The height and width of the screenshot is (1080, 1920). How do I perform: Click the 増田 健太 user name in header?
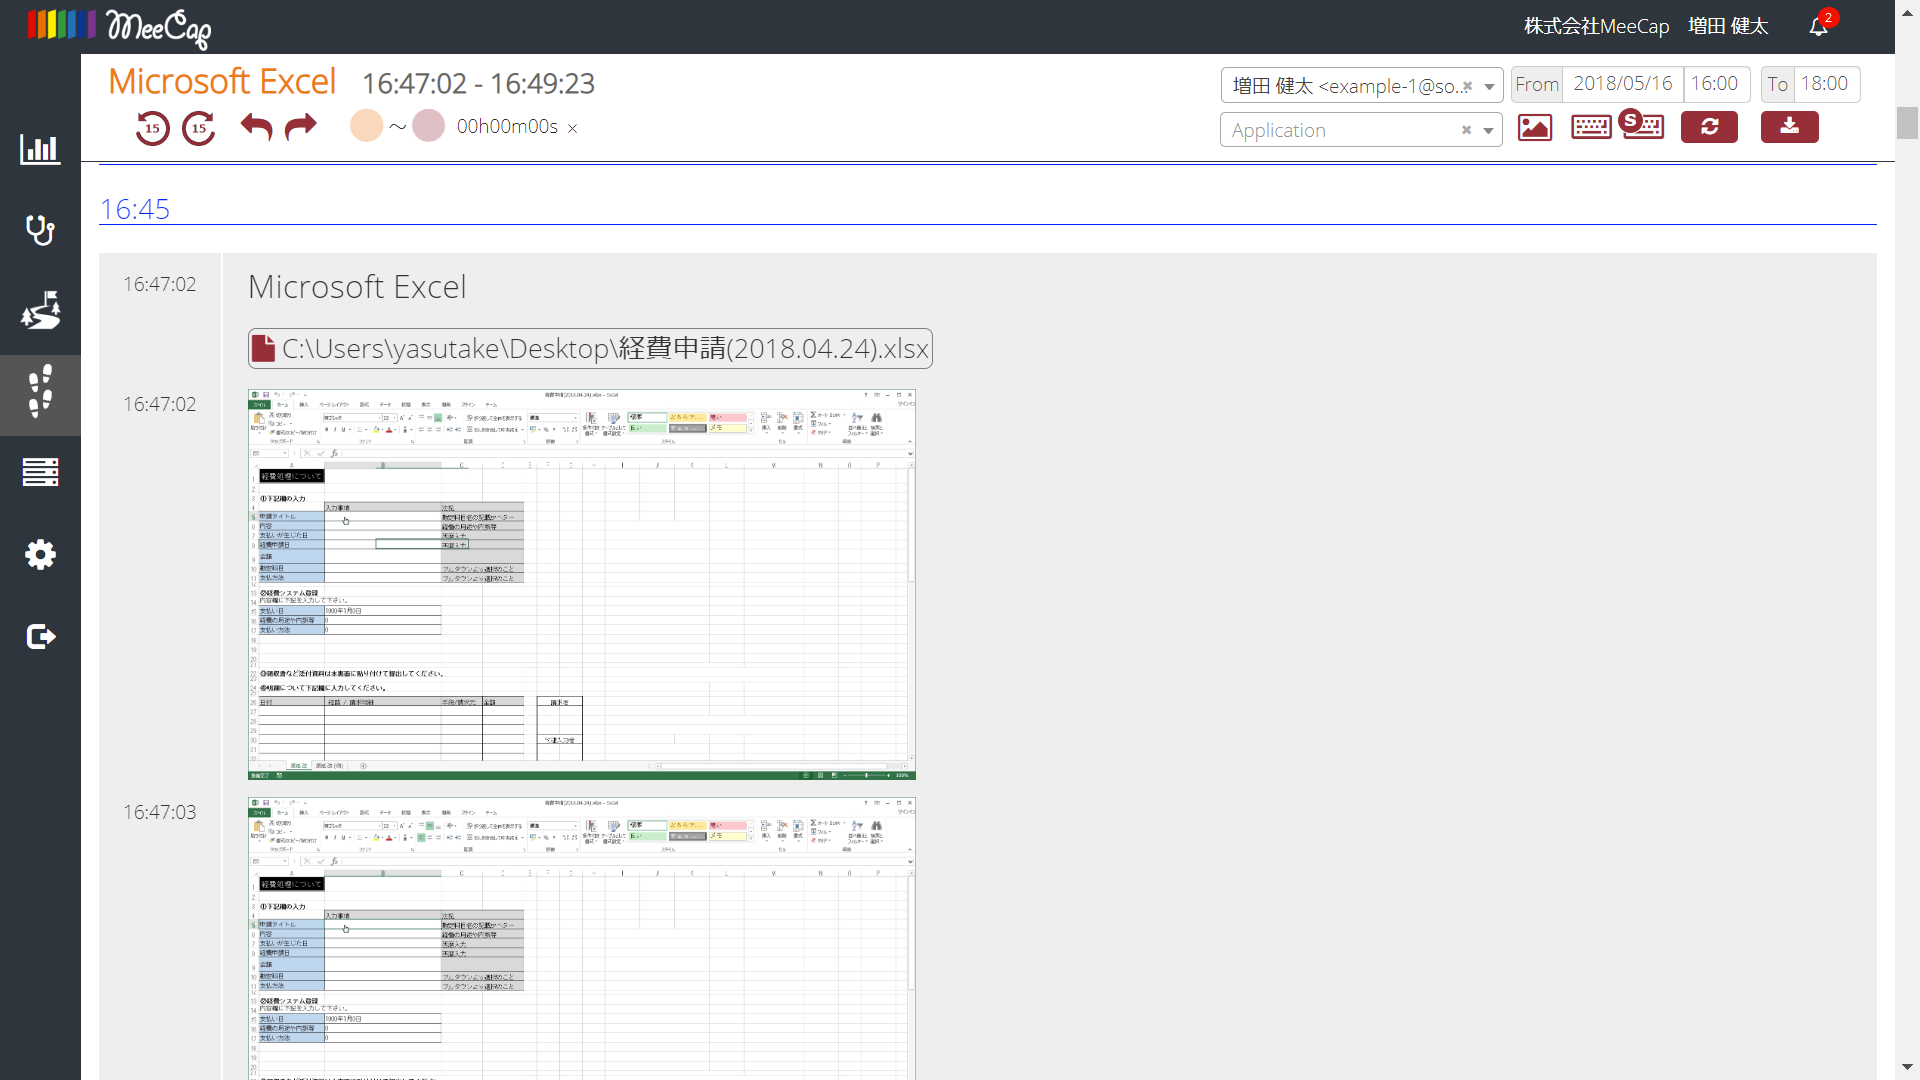pyautogui.click(x=1728, y=26)
